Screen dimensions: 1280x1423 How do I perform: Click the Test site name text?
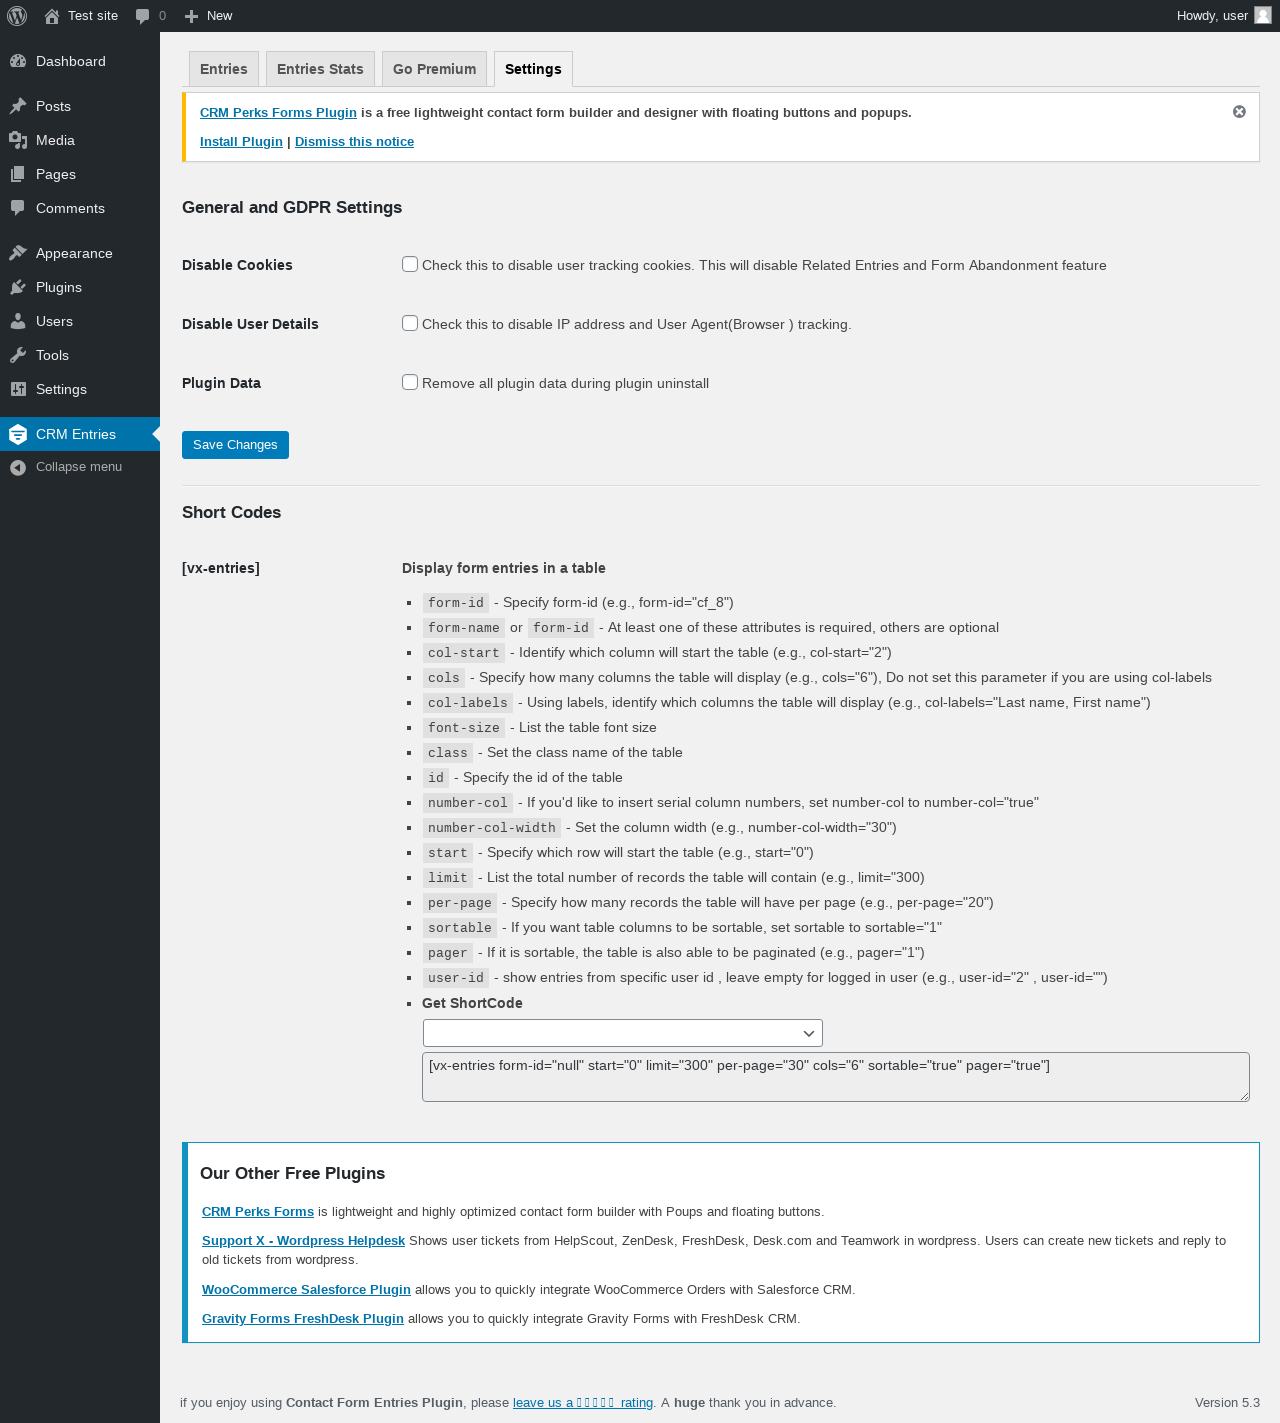pyautogui.click(x=93, y=16)
